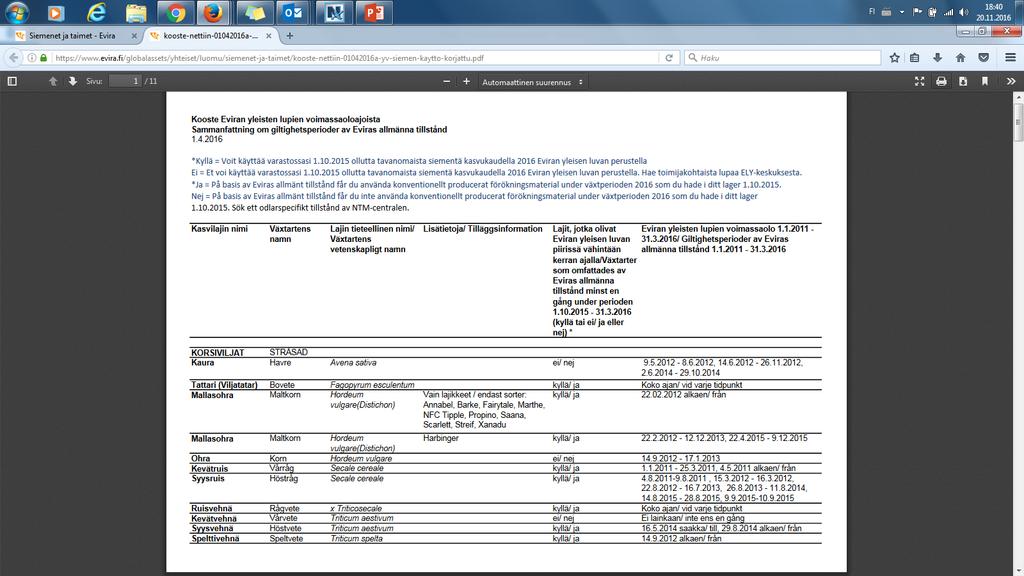Bookmark this page with the star
The width and height of the screenshot is (1024, 576).
click(895, 57)
